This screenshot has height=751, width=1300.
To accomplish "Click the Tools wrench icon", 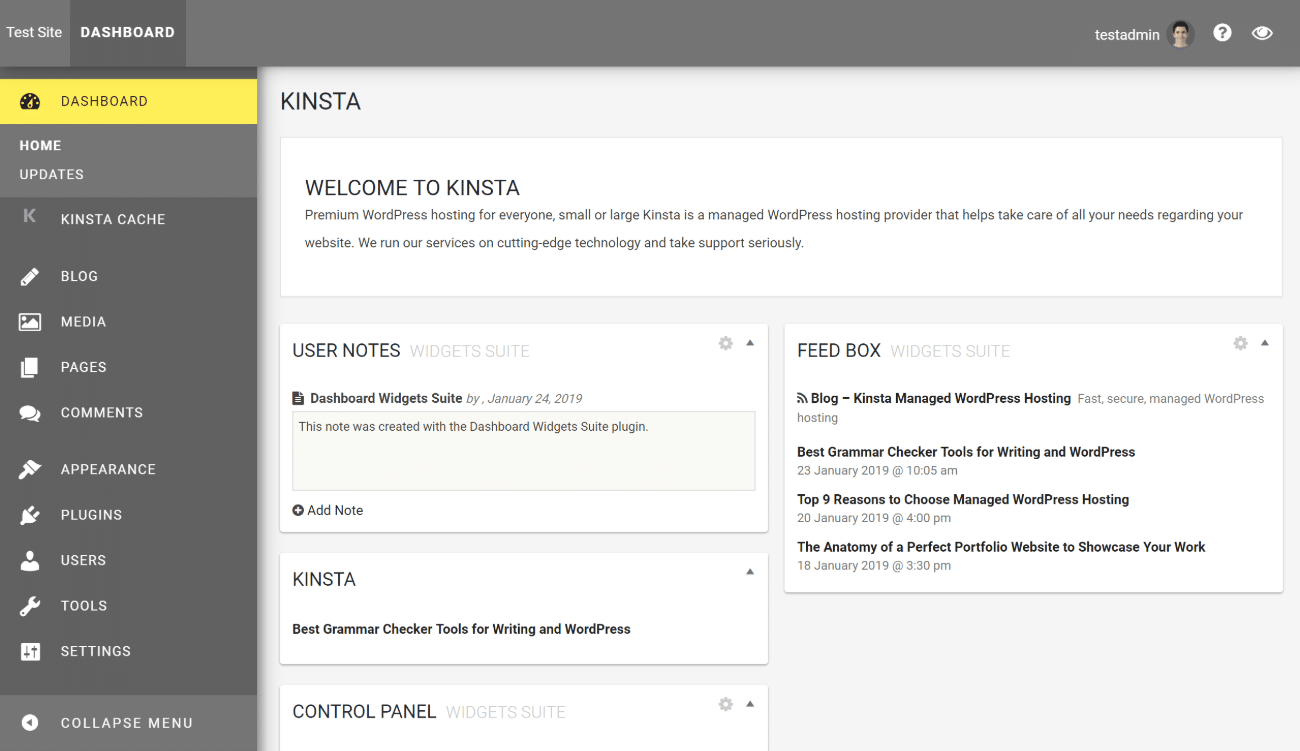I will [29, 605].
